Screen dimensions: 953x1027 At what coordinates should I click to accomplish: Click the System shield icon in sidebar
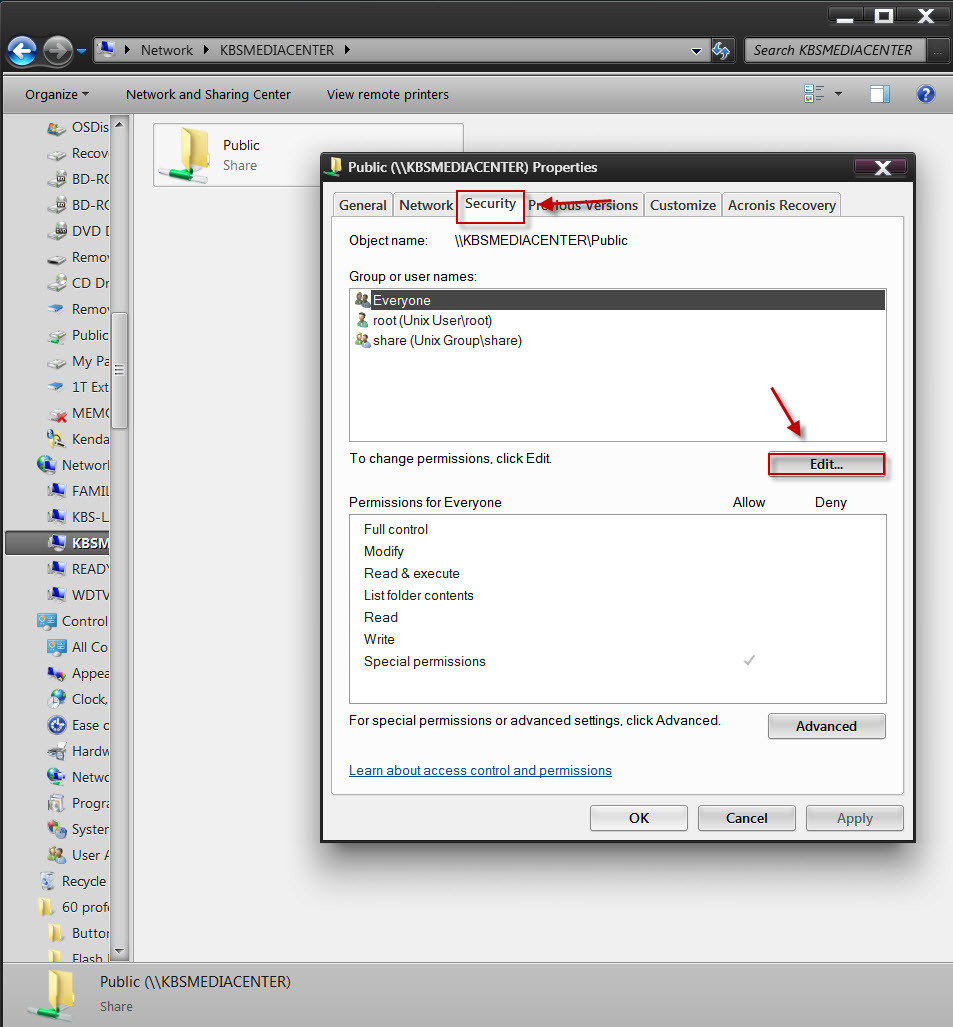coord(57,829)
